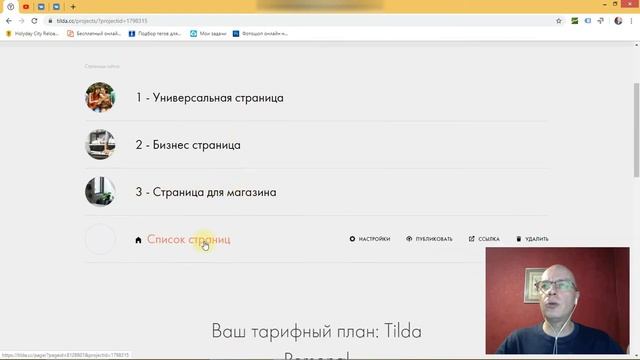
Task: Click the media/cast extension icon in toolbar
Action: click(600, 21)
